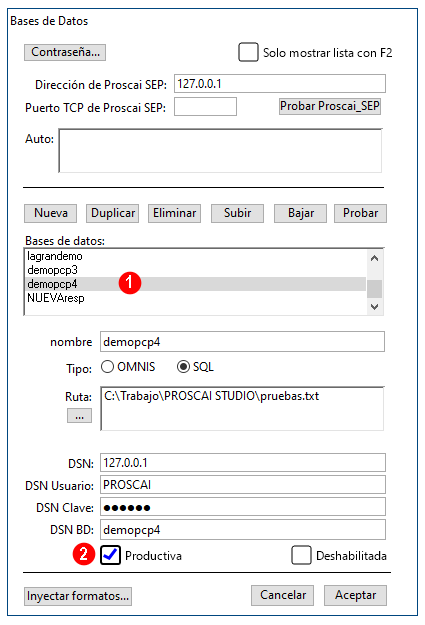The width and height of the screenshot is (425, 625).
Task: Click the Nueva button
Action: click(51, 213)
